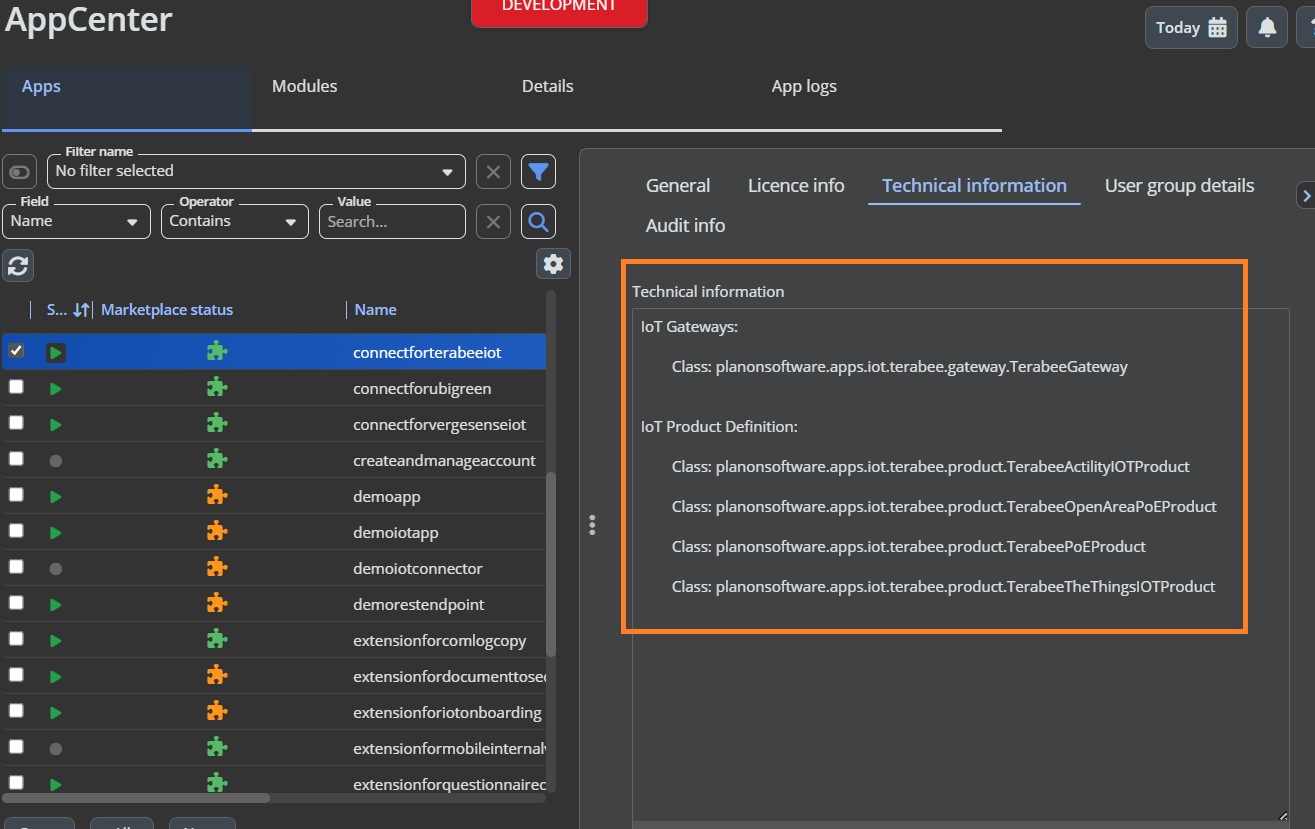The image size is (1315, 829).
Task: Check the demoiotconnector checkbox
Action: tap(16, 567)
